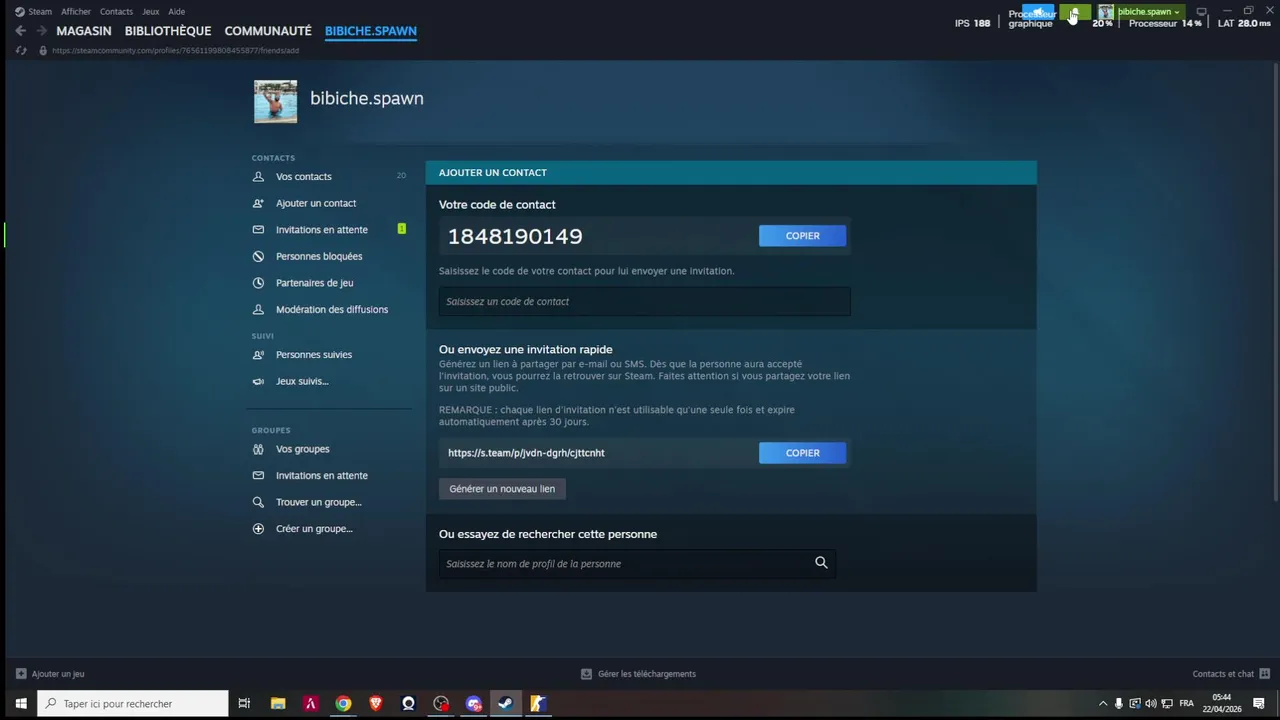Copy the contact code 1848190149
The image size is (1280, 720).
(x=802, y=236)
